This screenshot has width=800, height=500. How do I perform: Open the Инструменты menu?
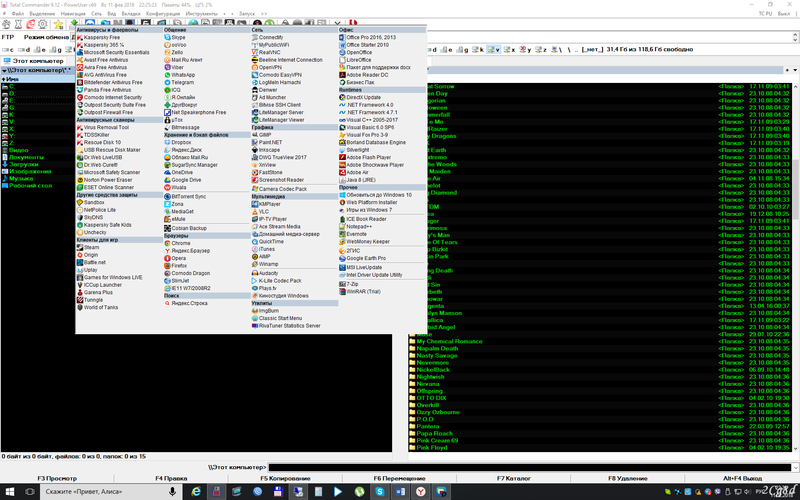point(201,14)
